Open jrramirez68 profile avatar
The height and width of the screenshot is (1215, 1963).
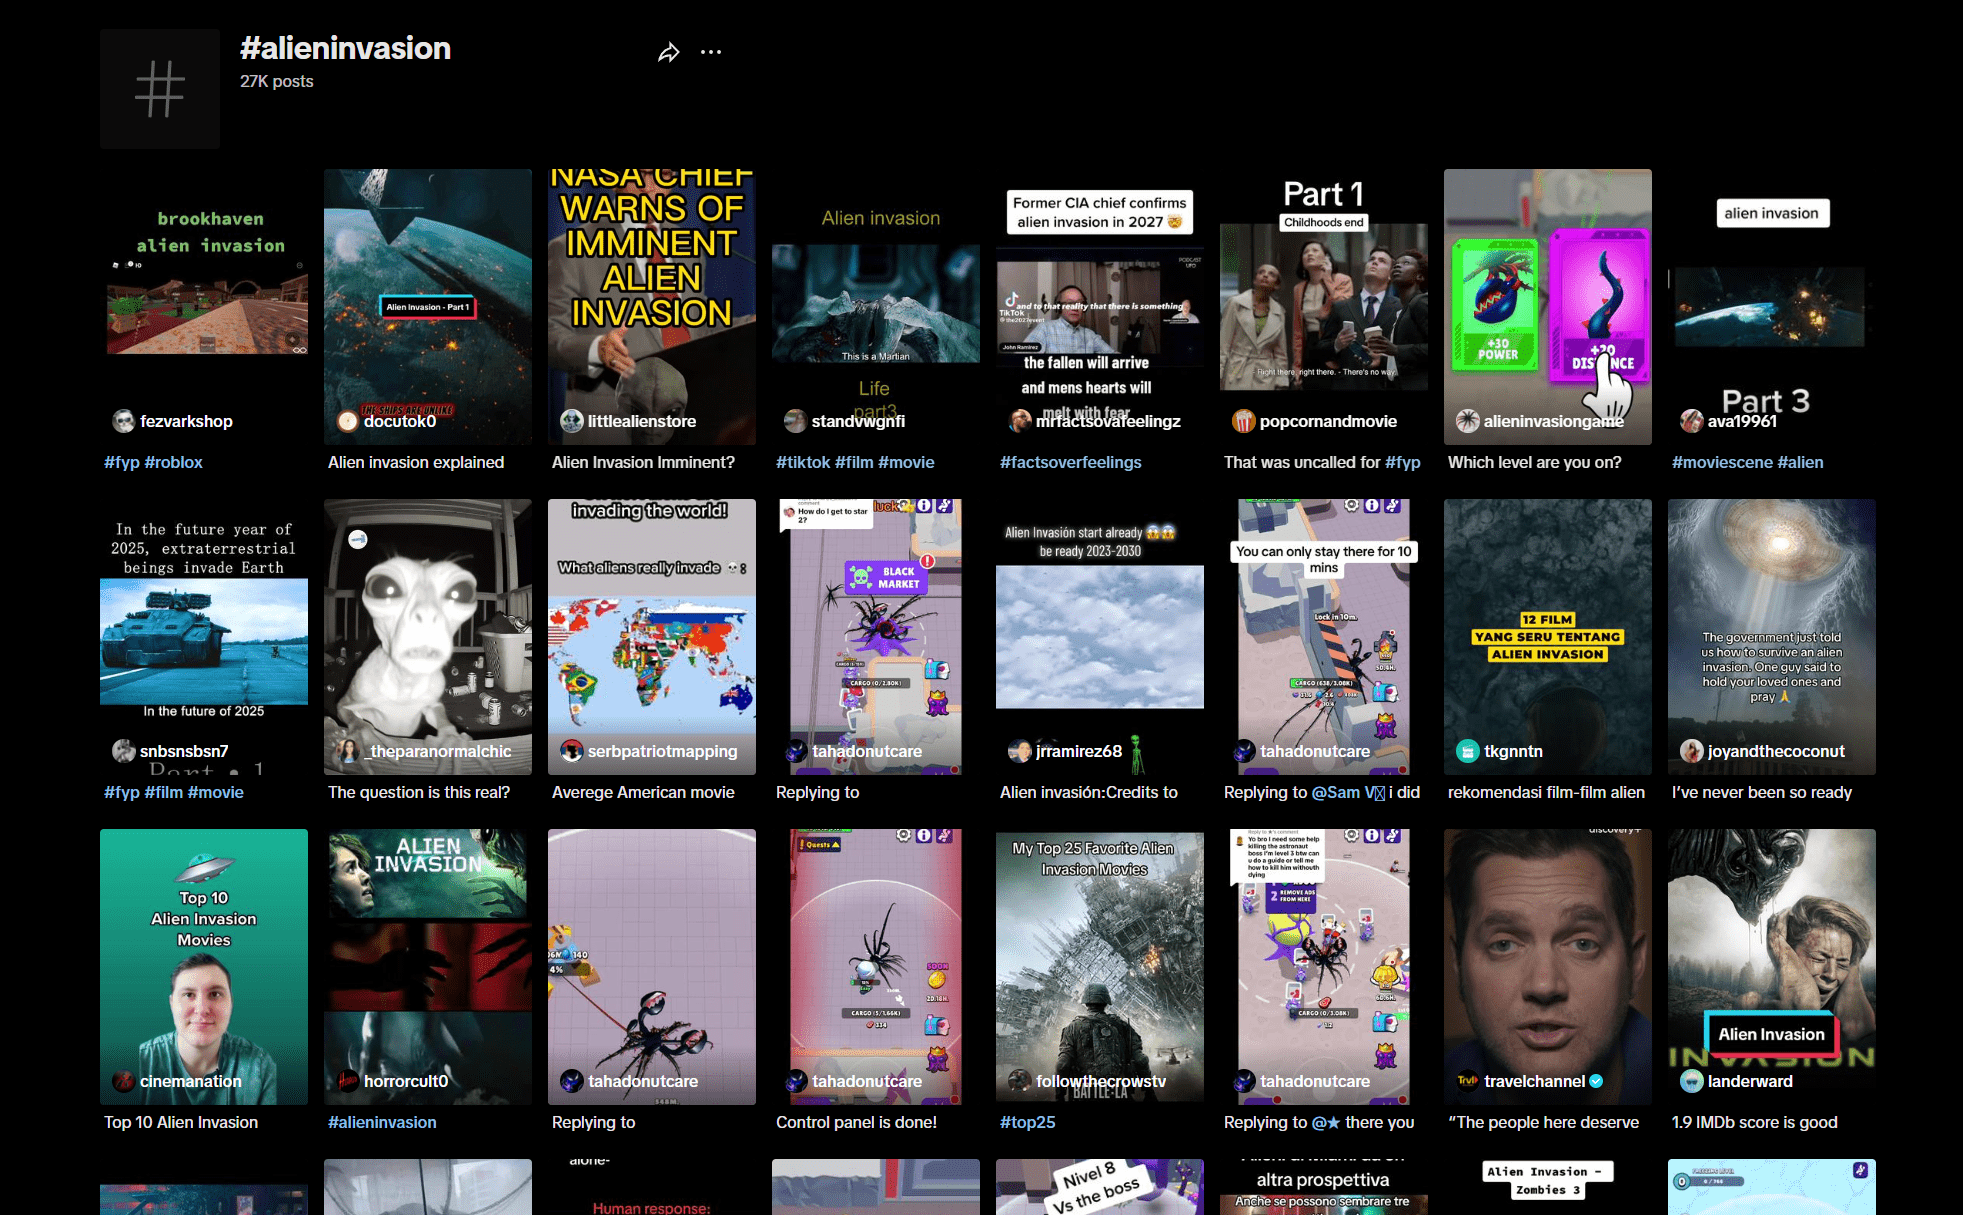coord(1019,751)
